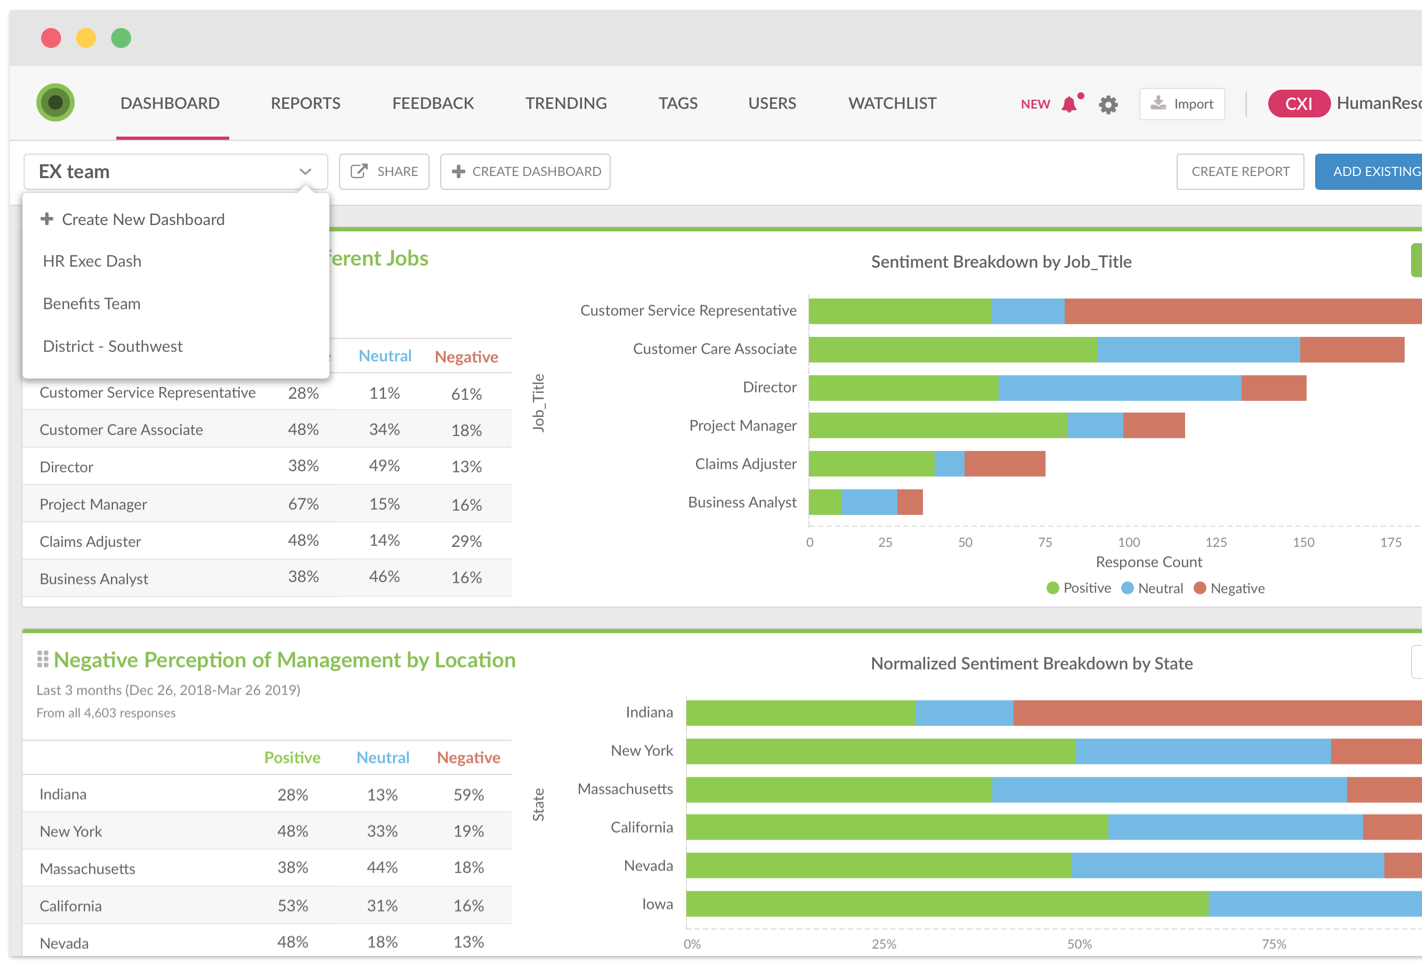Click the Benefits Team dashboard entry
The width and height of the screenshot is (1422, 970).
point(92,303)
